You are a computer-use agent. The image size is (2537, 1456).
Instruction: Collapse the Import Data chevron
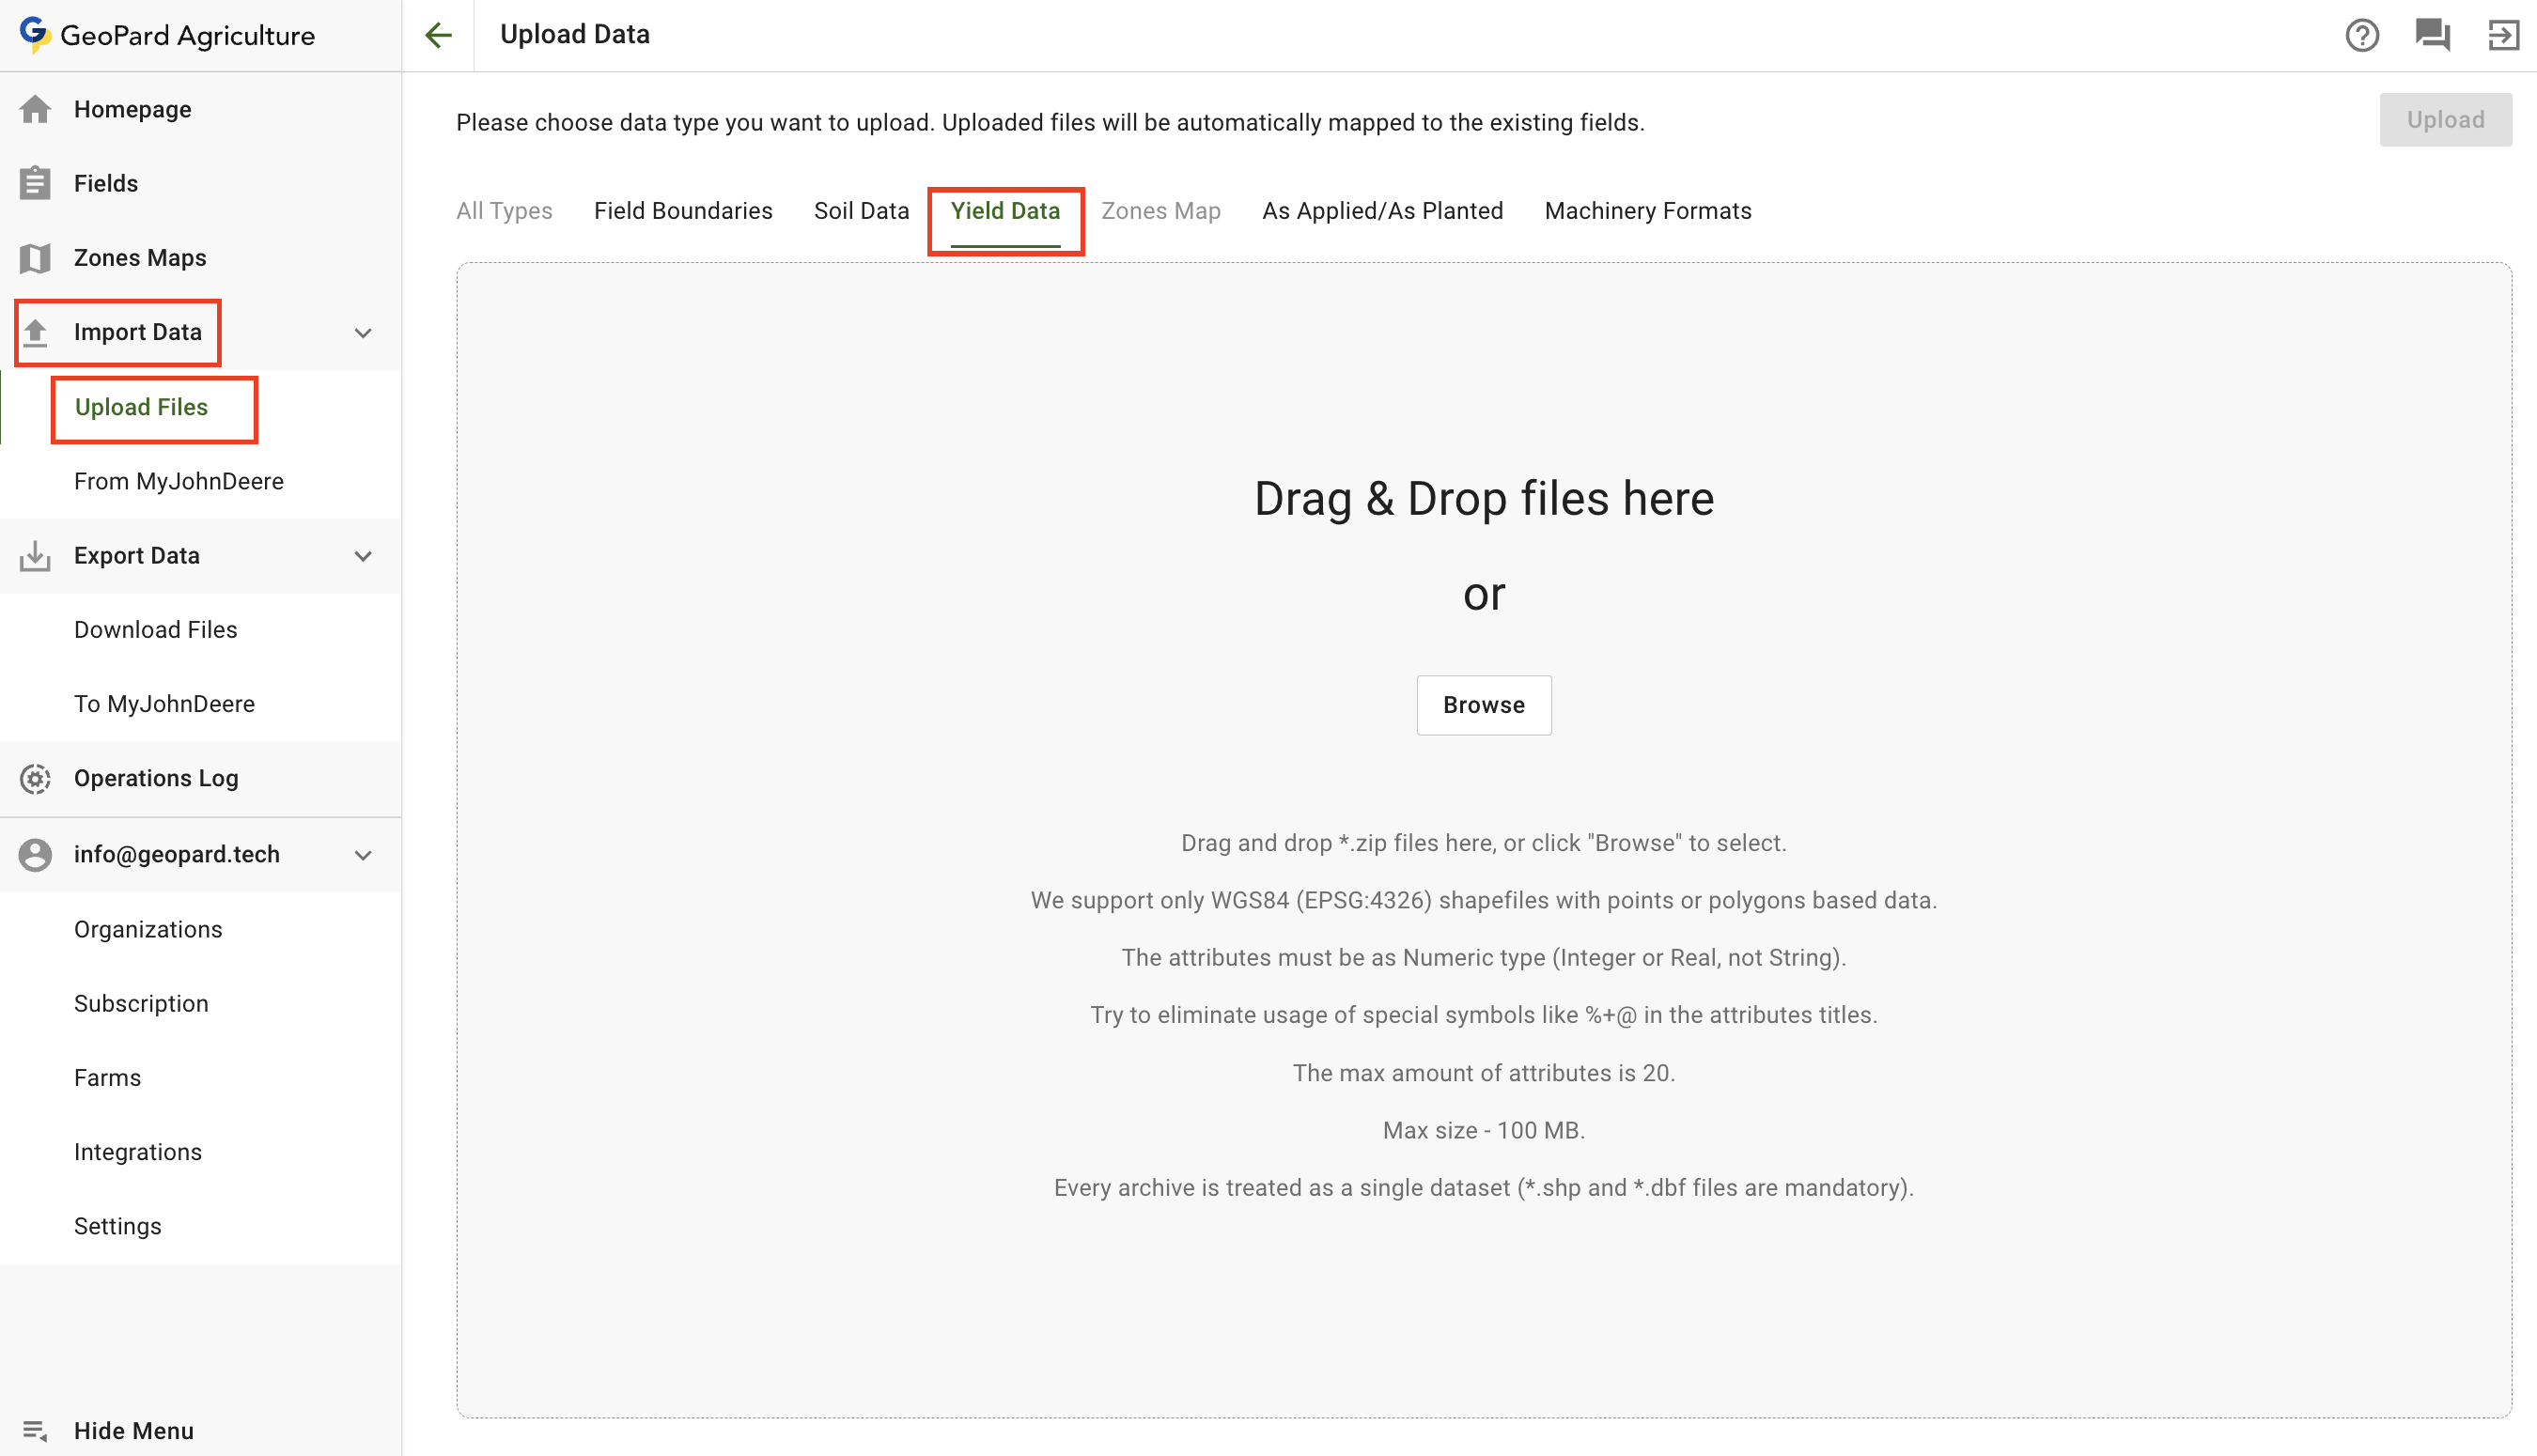click(x=363, y=333)
